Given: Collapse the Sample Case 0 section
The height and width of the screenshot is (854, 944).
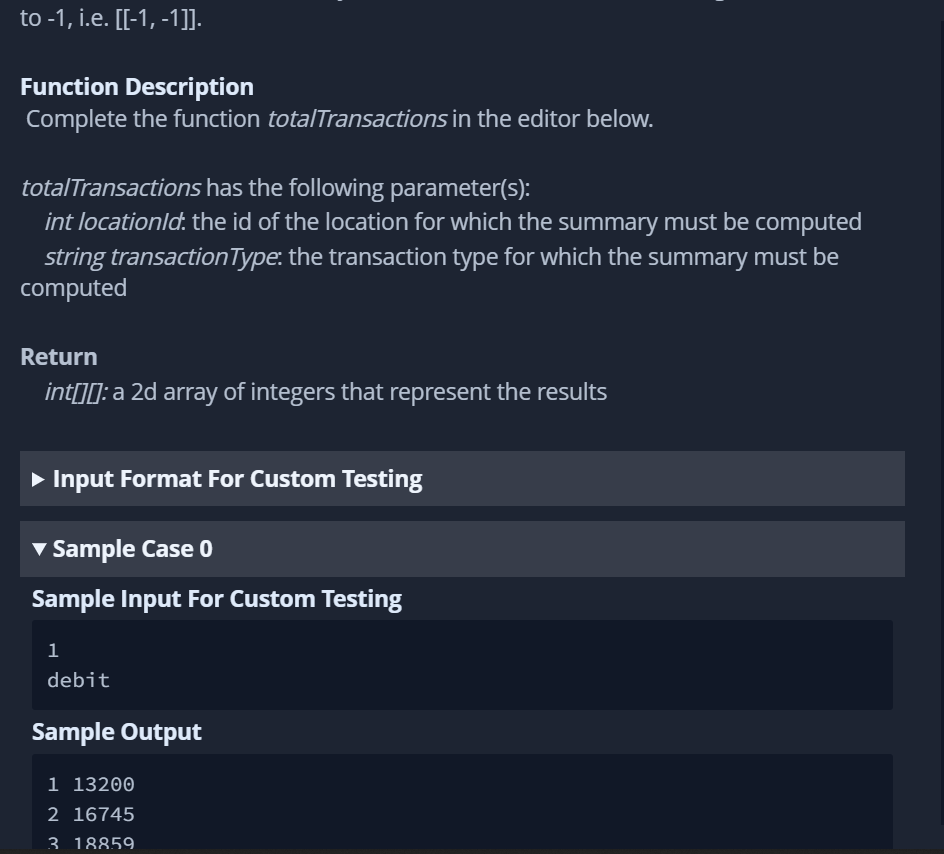Looking at the screenshot, I should (132, 549).
